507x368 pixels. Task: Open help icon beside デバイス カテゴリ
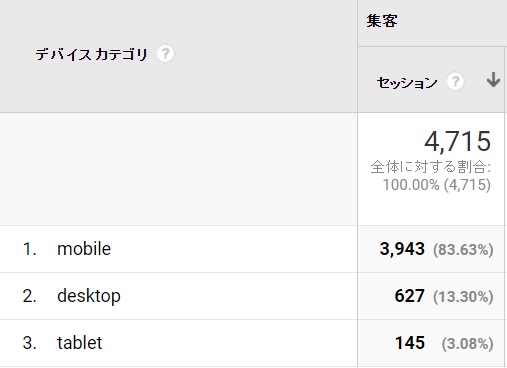(x=165, y=54)
